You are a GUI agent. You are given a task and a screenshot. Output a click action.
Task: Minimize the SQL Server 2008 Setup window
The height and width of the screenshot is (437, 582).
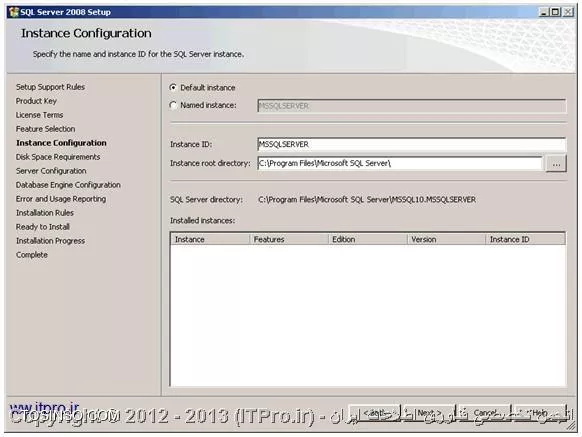coord(543,12)
